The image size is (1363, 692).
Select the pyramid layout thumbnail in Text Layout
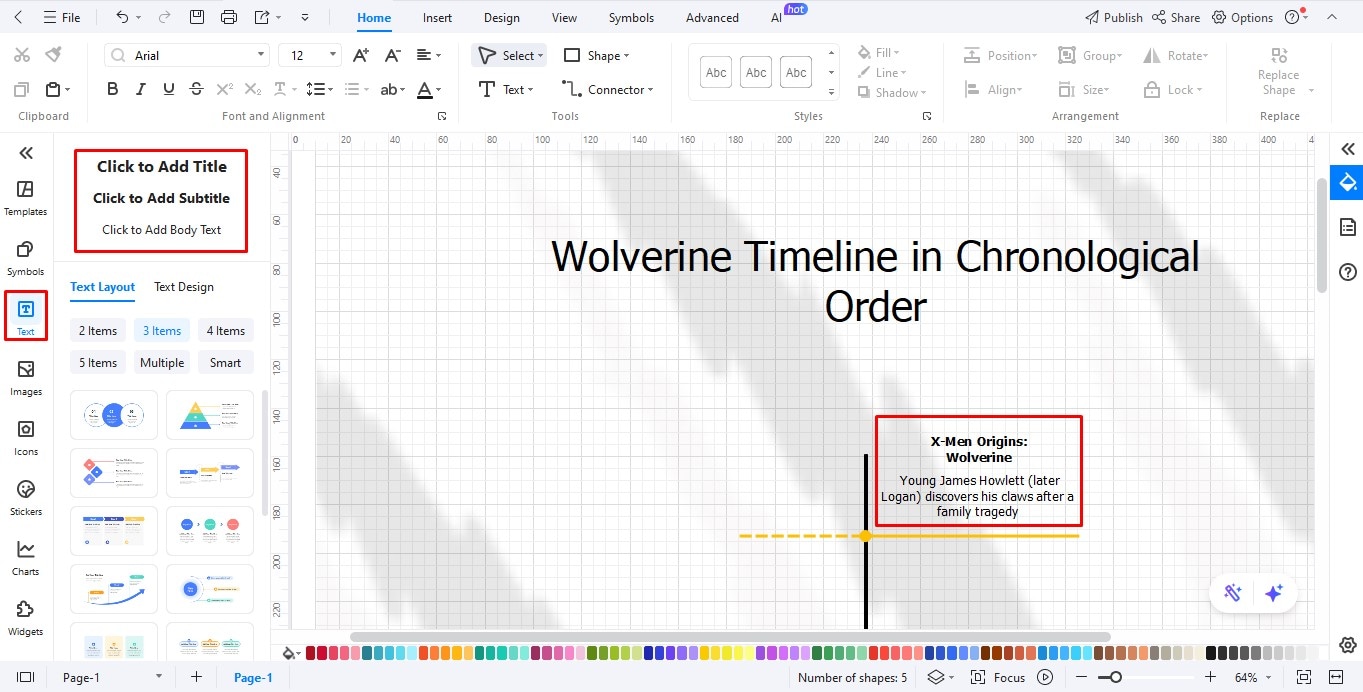pyautogui.click(x=210, y=414)
